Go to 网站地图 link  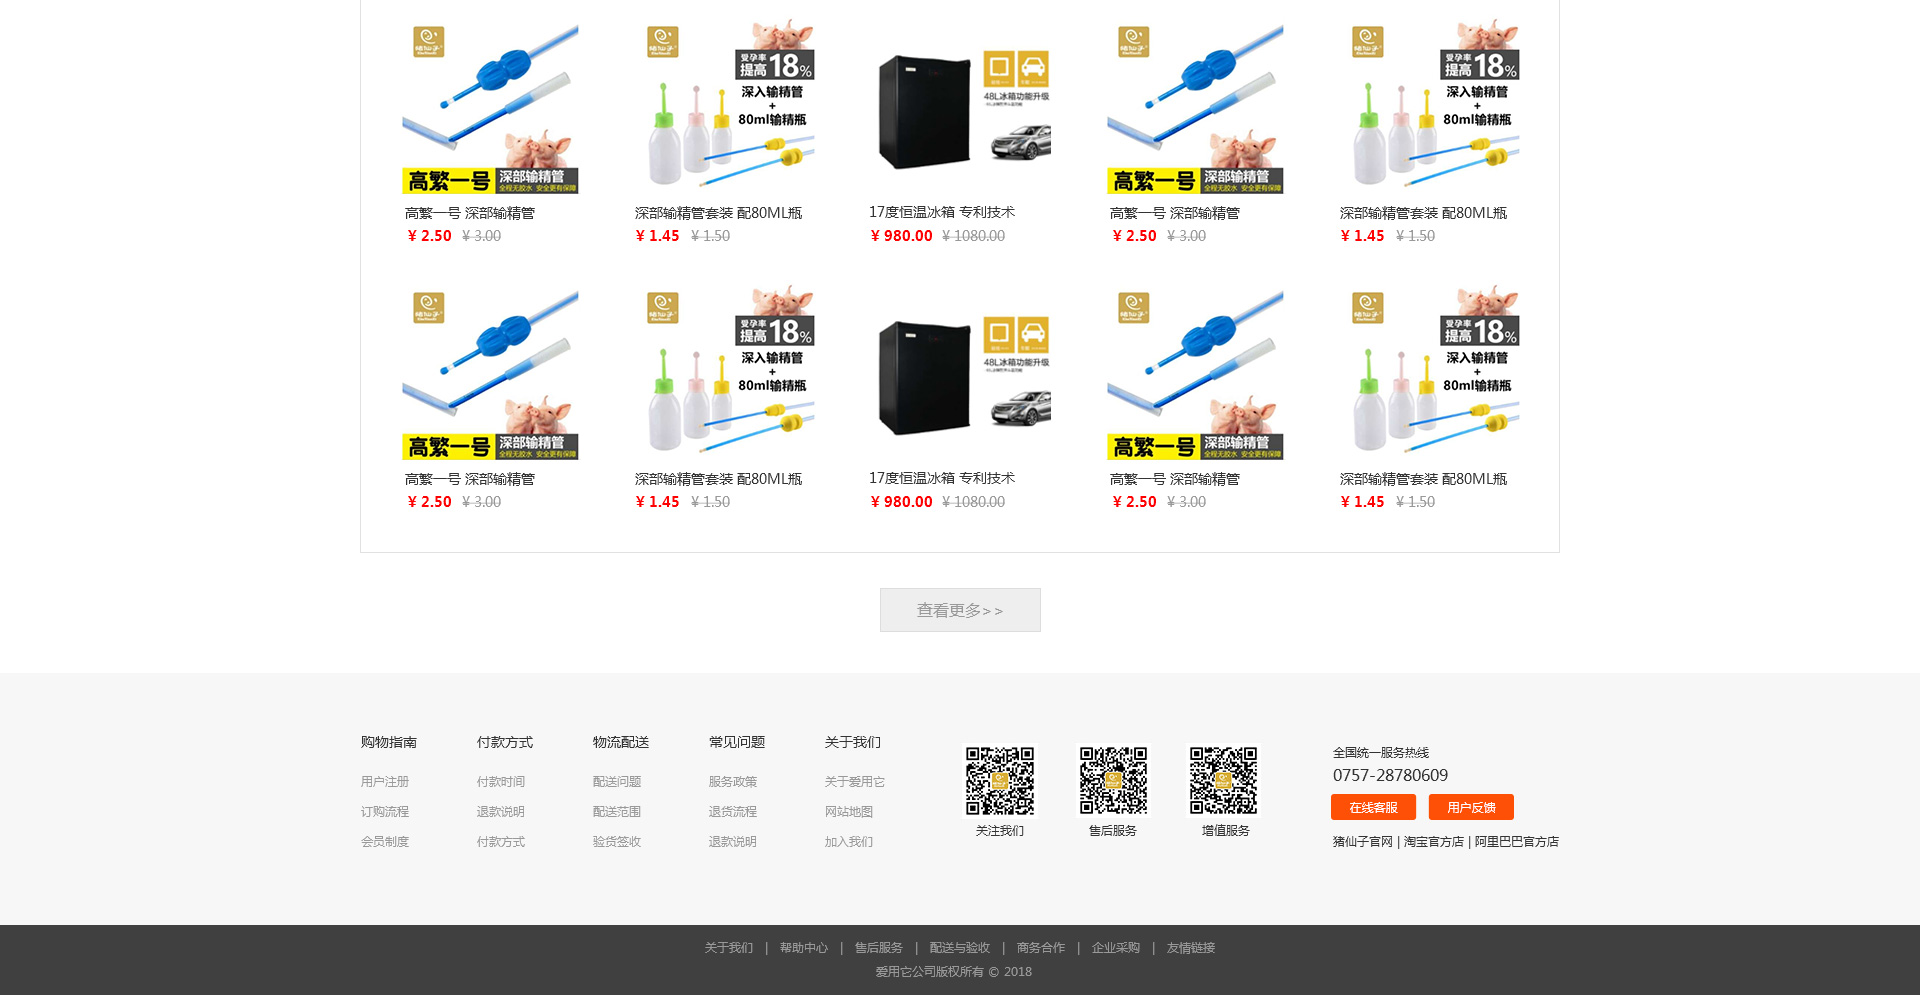point(849,812)
